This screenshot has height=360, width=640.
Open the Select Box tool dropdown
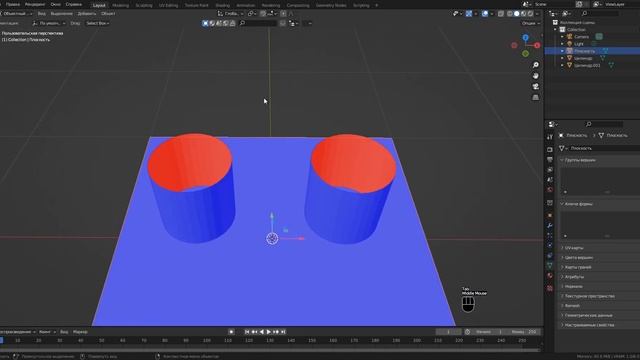pyautogui.click(x=98, y=23)
